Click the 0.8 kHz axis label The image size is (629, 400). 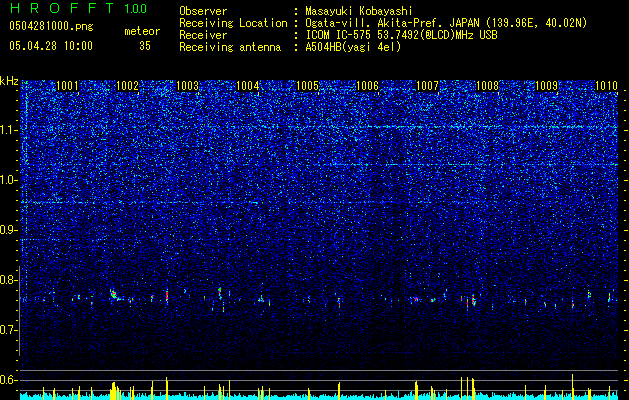pyautogui.click(x=9, y=280)
